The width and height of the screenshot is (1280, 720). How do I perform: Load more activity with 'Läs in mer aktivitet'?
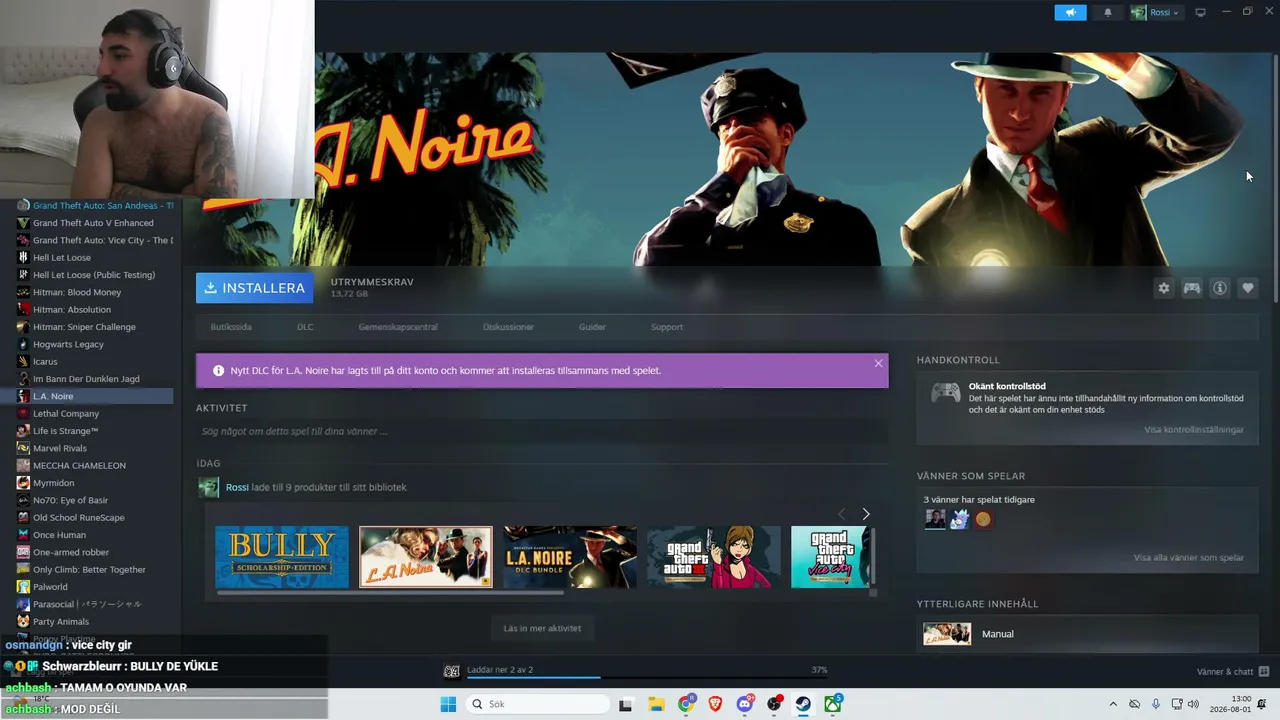click(x=542, y=628)
